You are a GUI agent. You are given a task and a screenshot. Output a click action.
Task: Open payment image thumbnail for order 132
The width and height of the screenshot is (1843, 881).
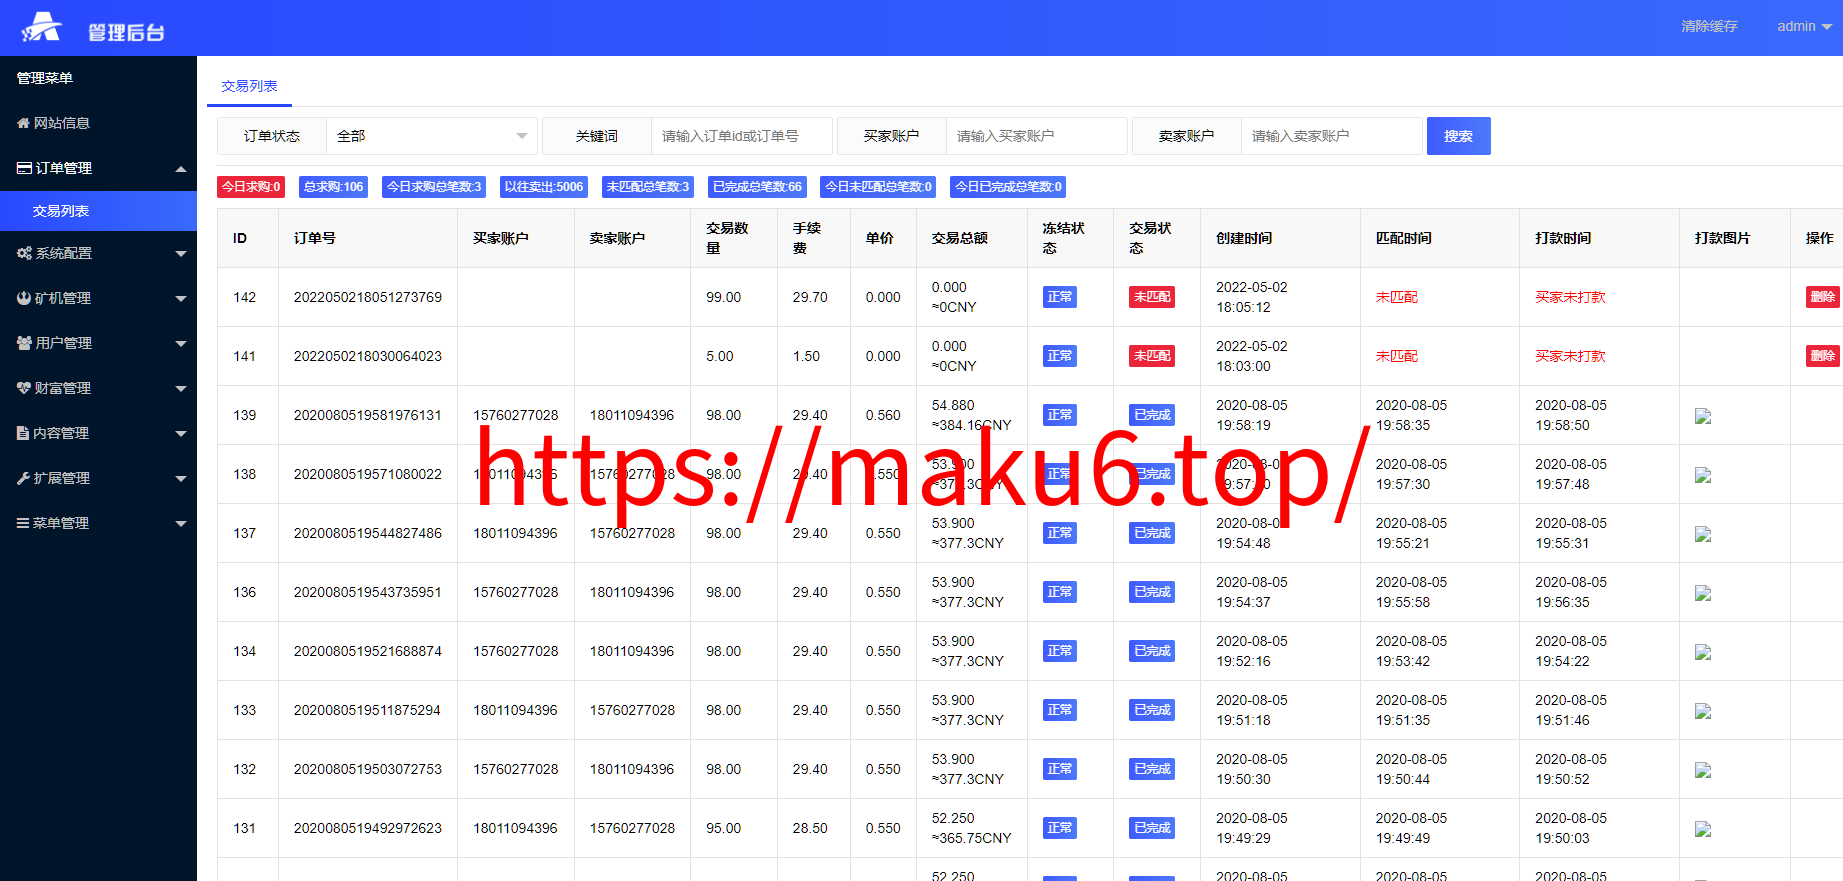pyautogui.click(x=1703, y=770)
